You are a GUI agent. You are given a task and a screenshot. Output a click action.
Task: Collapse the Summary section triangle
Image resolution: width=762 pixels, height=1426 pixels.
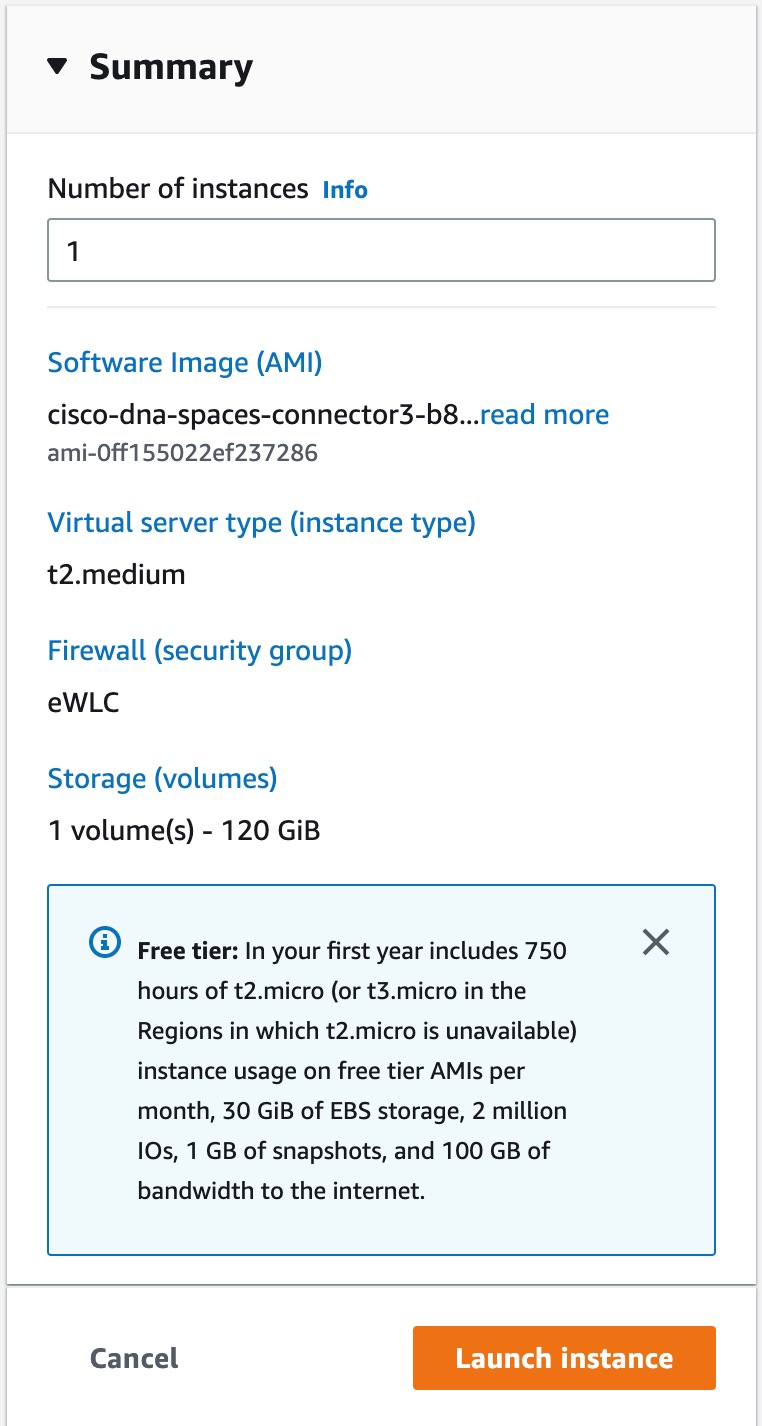(58, 67)
